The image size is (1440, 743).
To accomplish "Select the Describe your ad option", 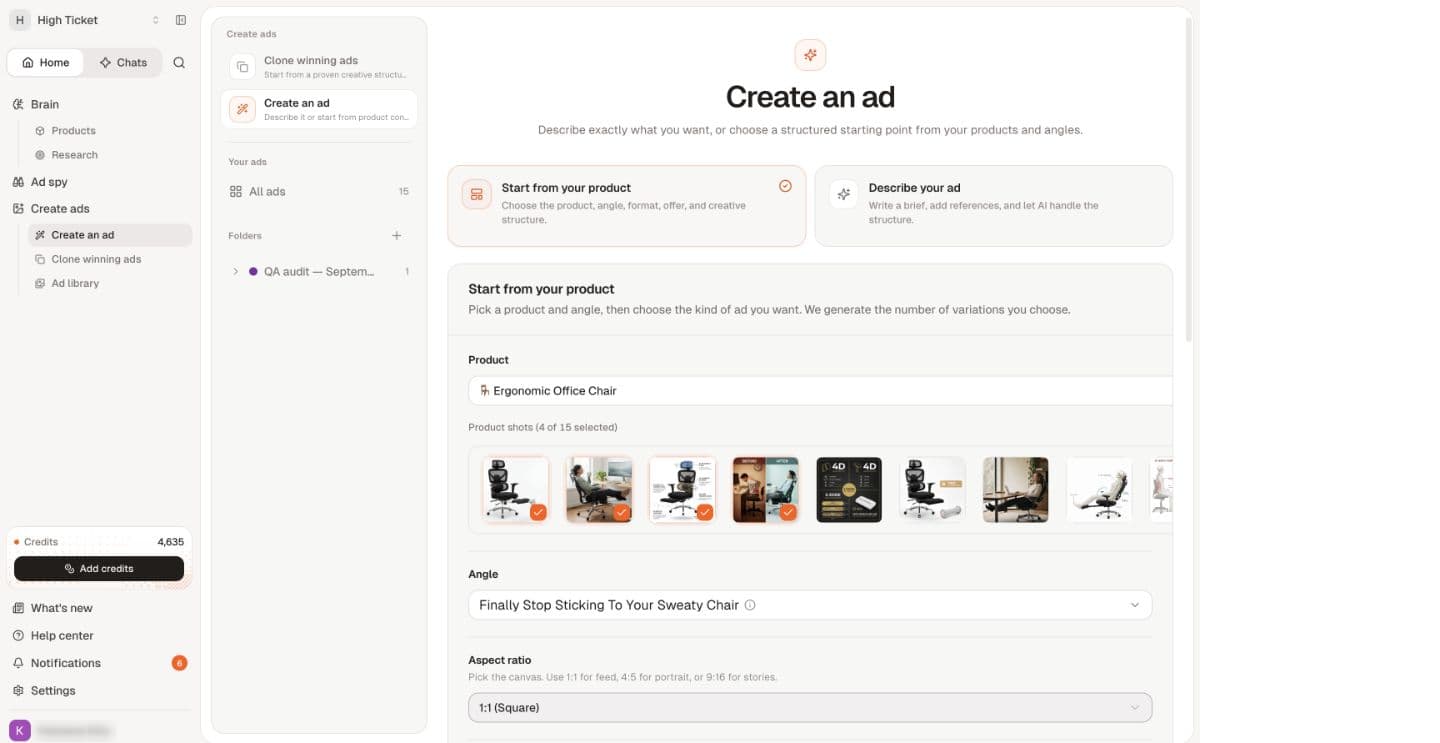I will click(x=993, y=205).
